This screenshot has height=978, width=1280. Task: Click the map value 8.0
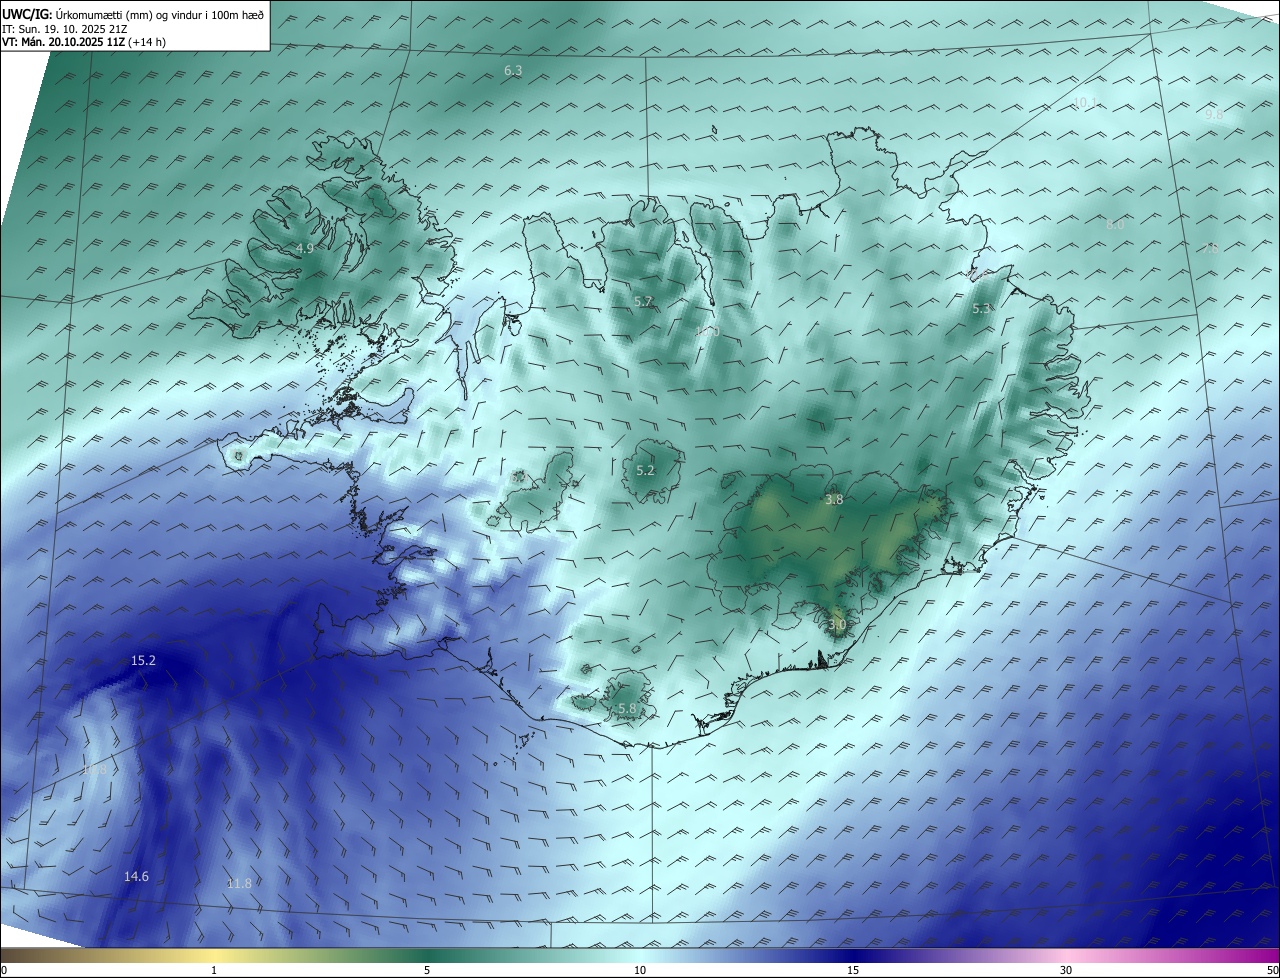click(x=1115, y=225)
